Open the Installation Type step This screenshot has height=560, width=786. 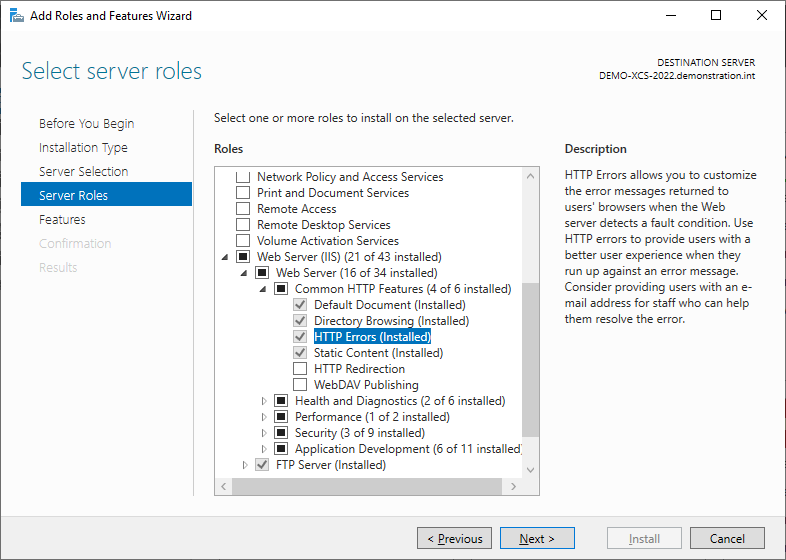coord(83,147)
